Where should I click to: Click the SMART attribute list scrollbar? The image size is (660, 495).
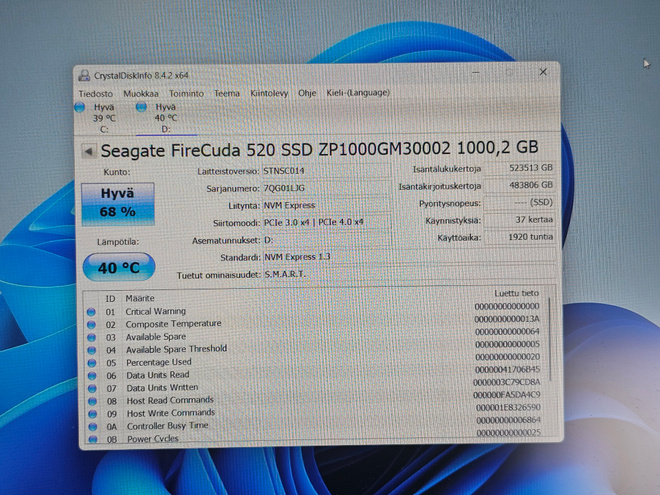click(550, 365)
